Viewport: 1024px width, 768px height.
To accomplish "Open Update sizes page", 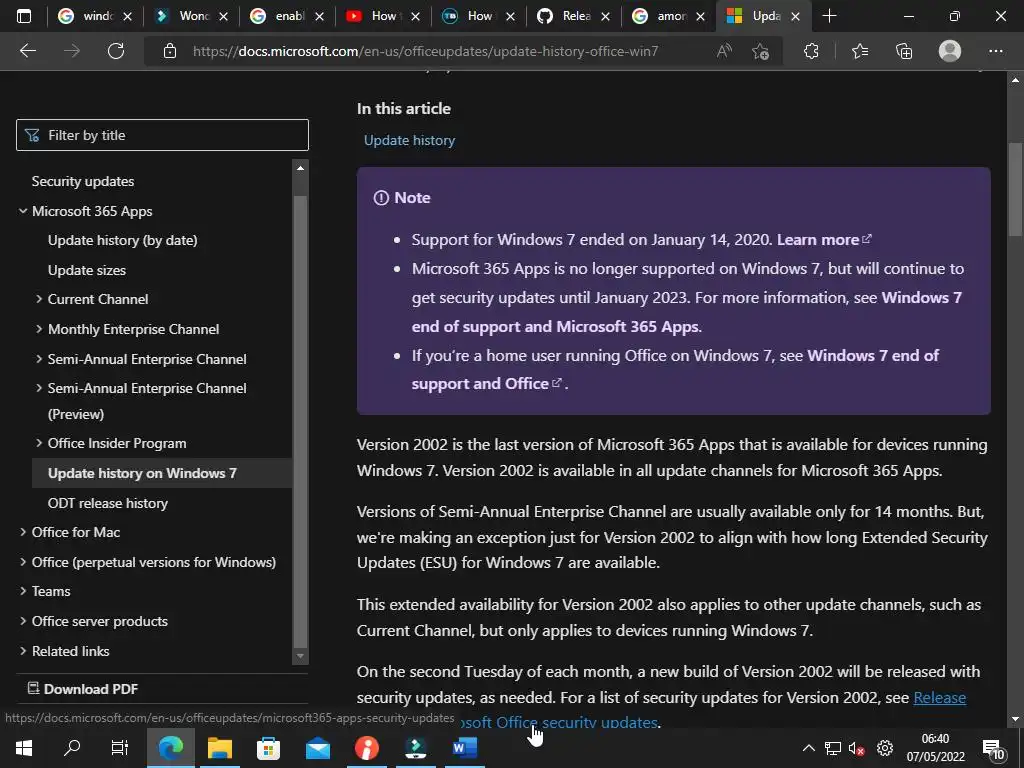I will point(87,270).
